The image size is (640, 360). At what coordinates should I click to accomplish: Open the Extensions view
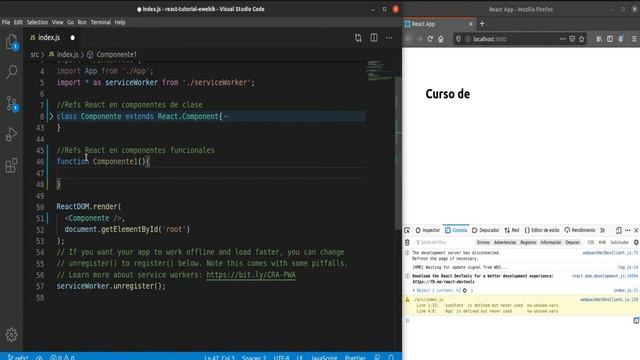[x=11, y=165]
